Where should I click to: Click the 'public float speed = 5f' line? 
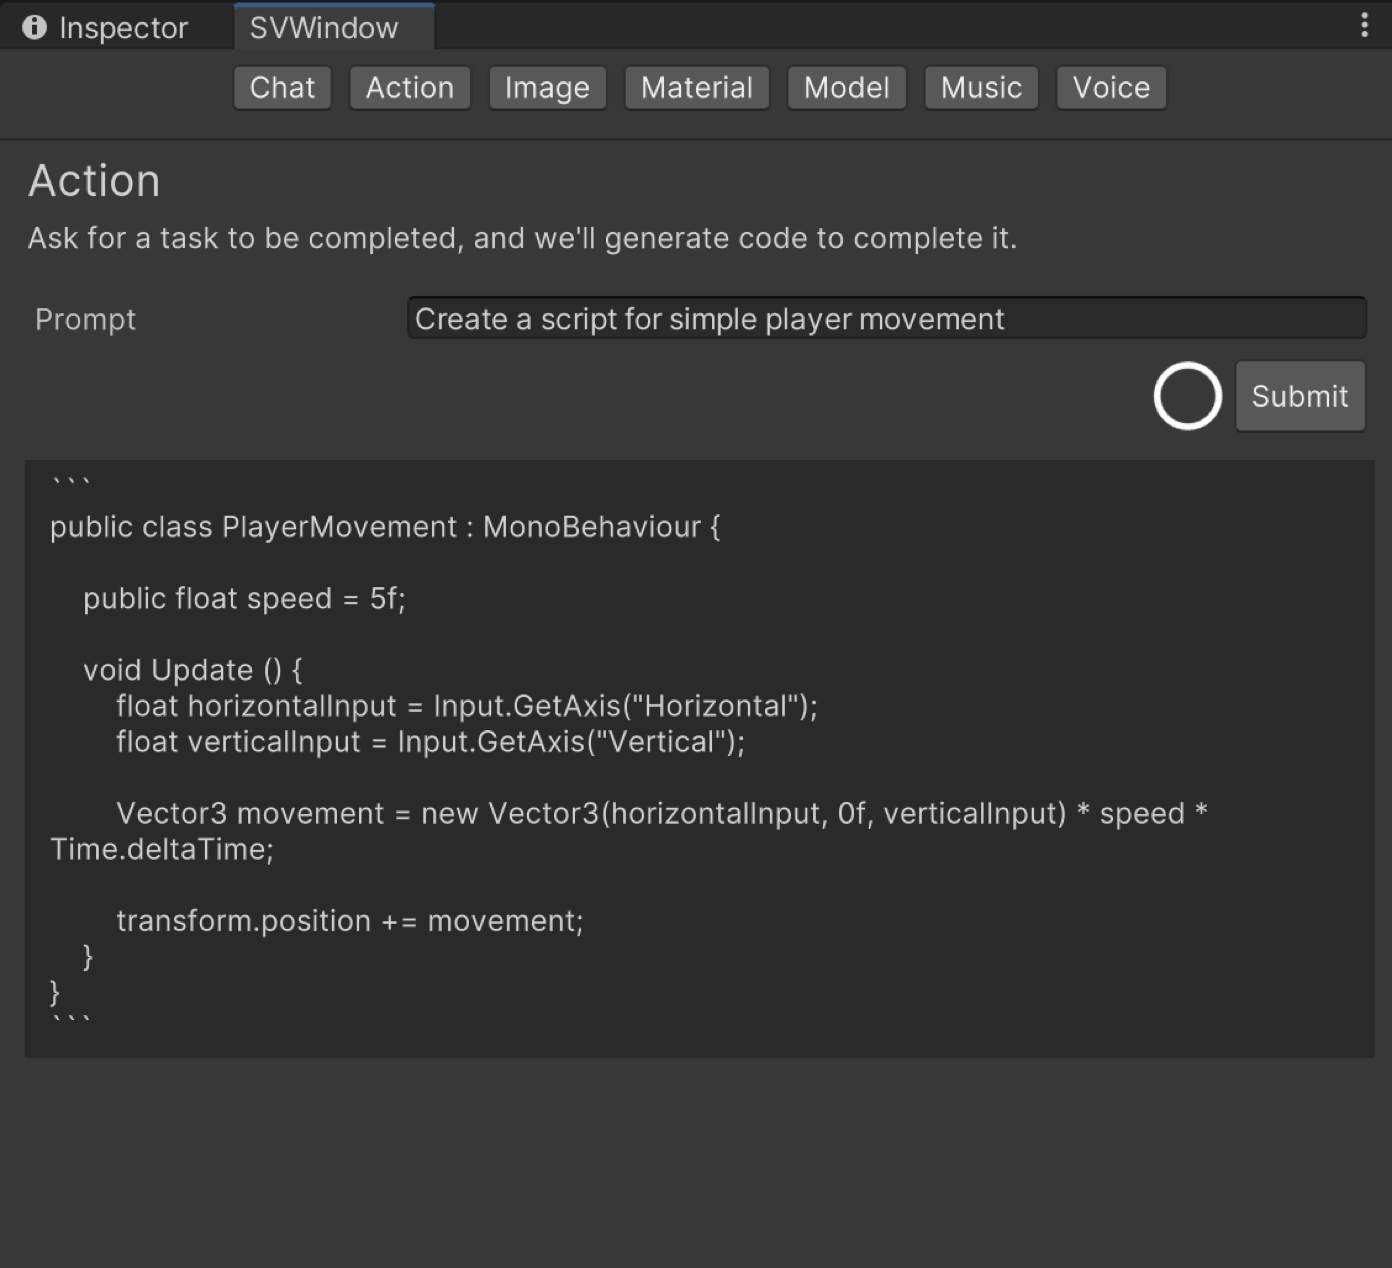point(244,599)
